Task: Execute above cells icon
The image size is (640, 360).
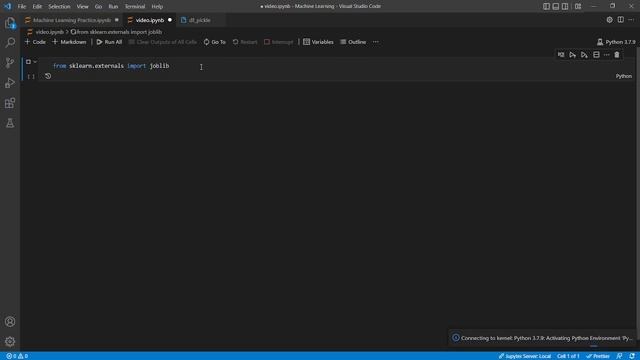Action: [573, 55]
